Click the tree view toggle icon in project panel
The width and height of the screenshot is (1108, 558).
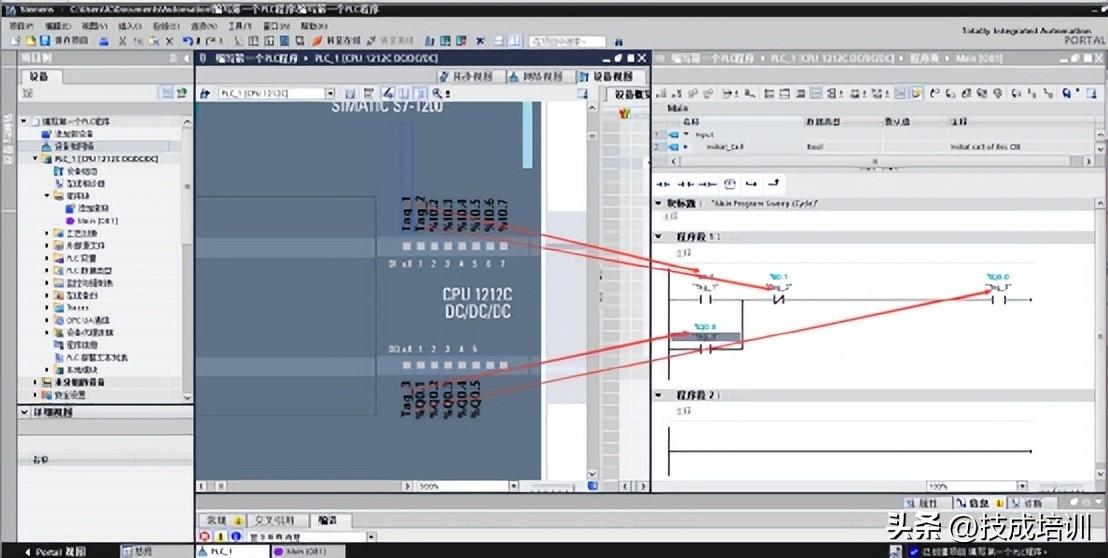pos(165,93)
